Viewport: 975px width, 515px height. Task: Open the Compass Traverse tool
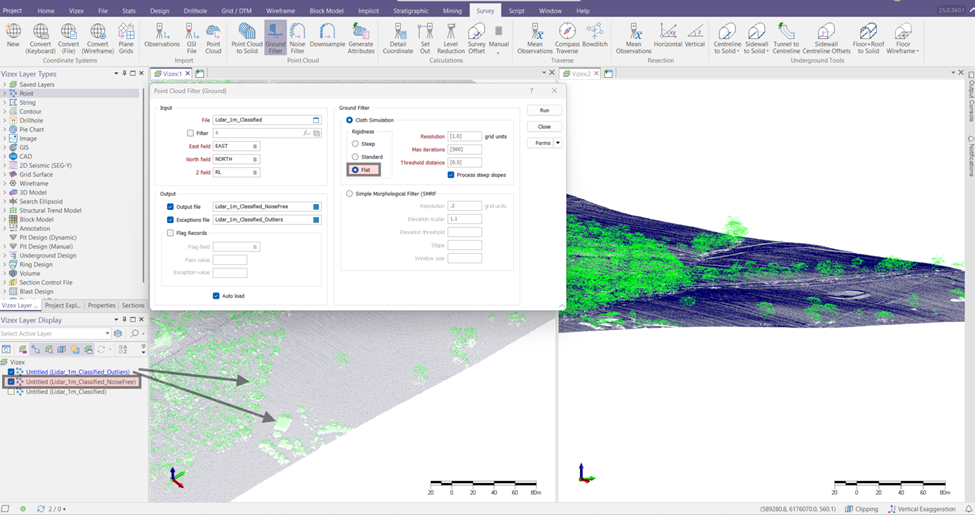click(x=567, y=38)
